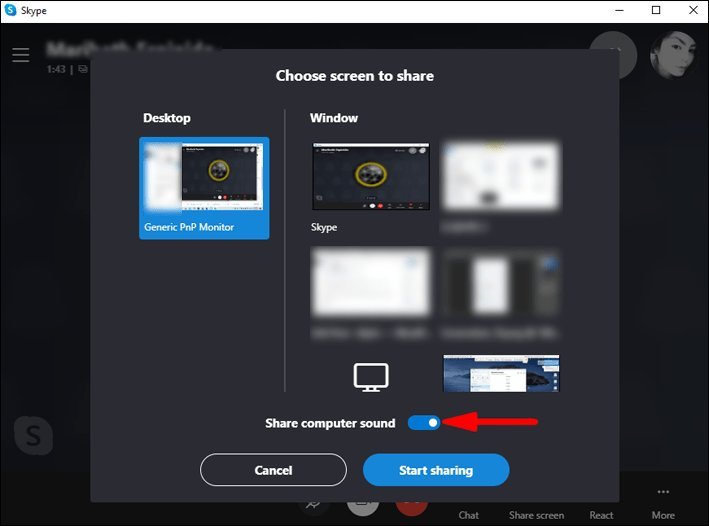Choose the Skype window thumbnail
Screen dimensions: 709x526
coord(371,177)
